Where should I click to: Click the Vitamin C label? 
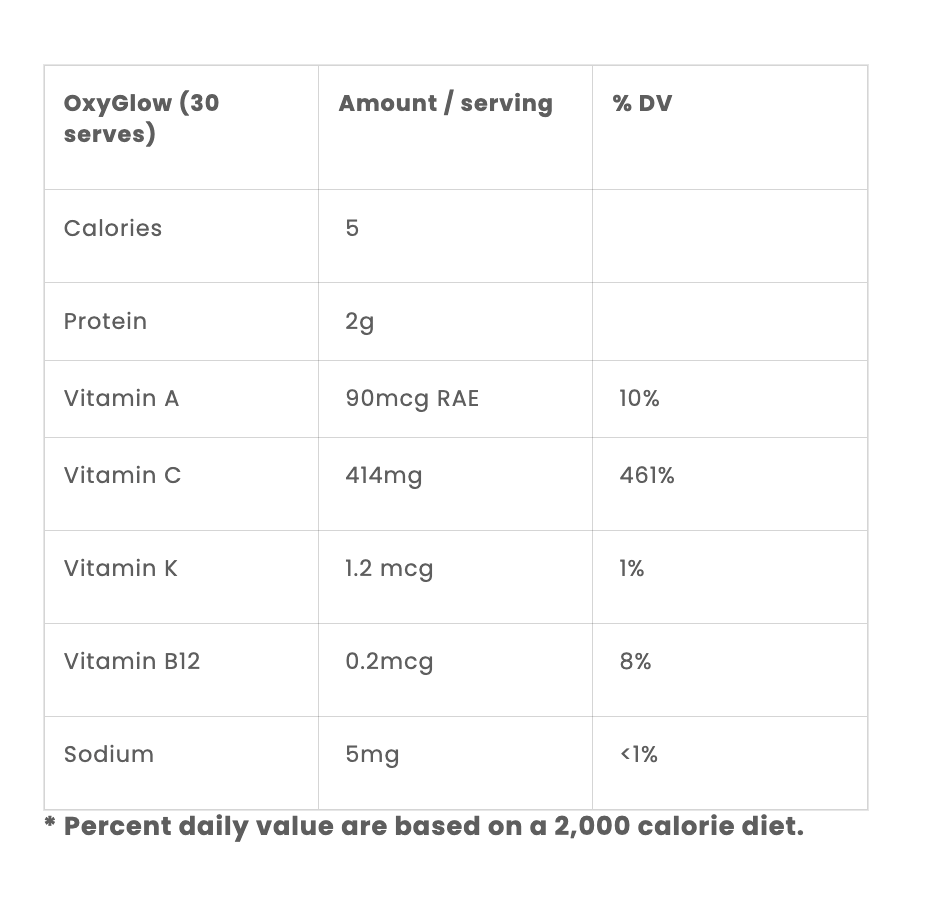pyautogui.click(x=122, y=476)
